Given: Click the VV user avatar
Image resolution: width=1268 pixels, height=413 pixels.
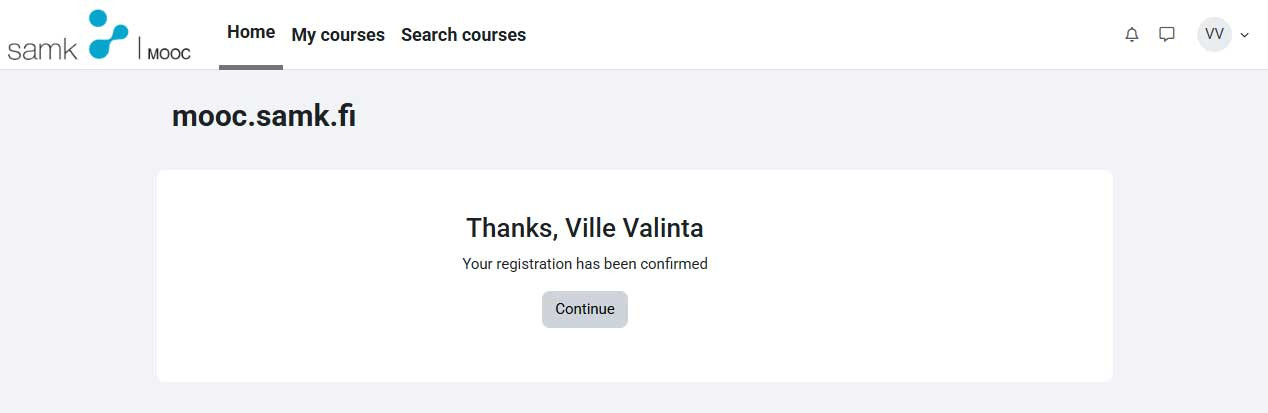Looking at the screenshot, I should point(1214,34).
